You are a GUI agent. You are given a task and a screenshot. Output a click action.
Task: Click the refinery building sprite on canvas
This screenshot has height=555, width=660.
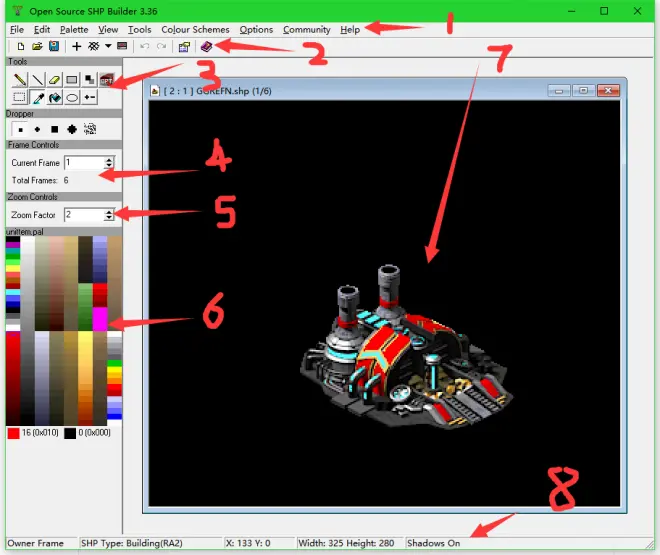pyautogui.click(x=406, y=347)
